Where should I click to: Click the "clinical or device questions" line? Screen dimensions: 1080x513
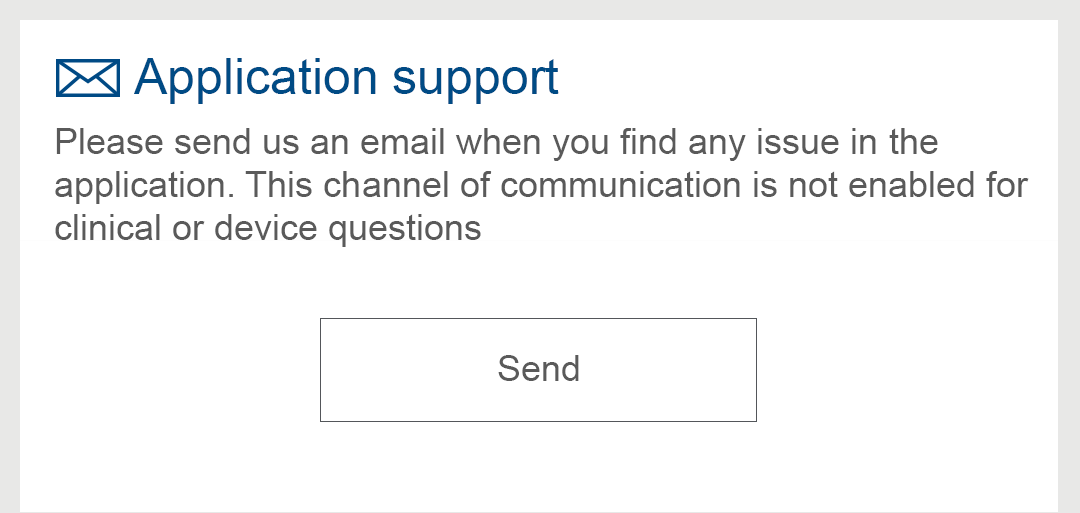(x=268, y=228)
